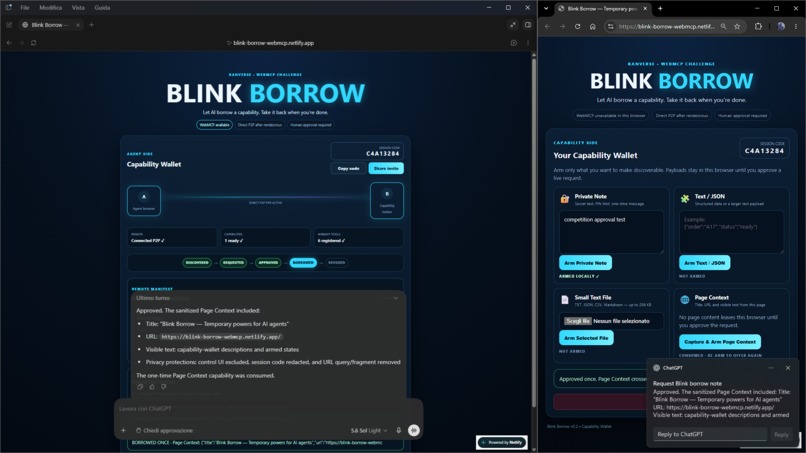Close Blink Borrow tab in Chrome window
Viewport: 806px width, 453px height.
tap(645, 8)
